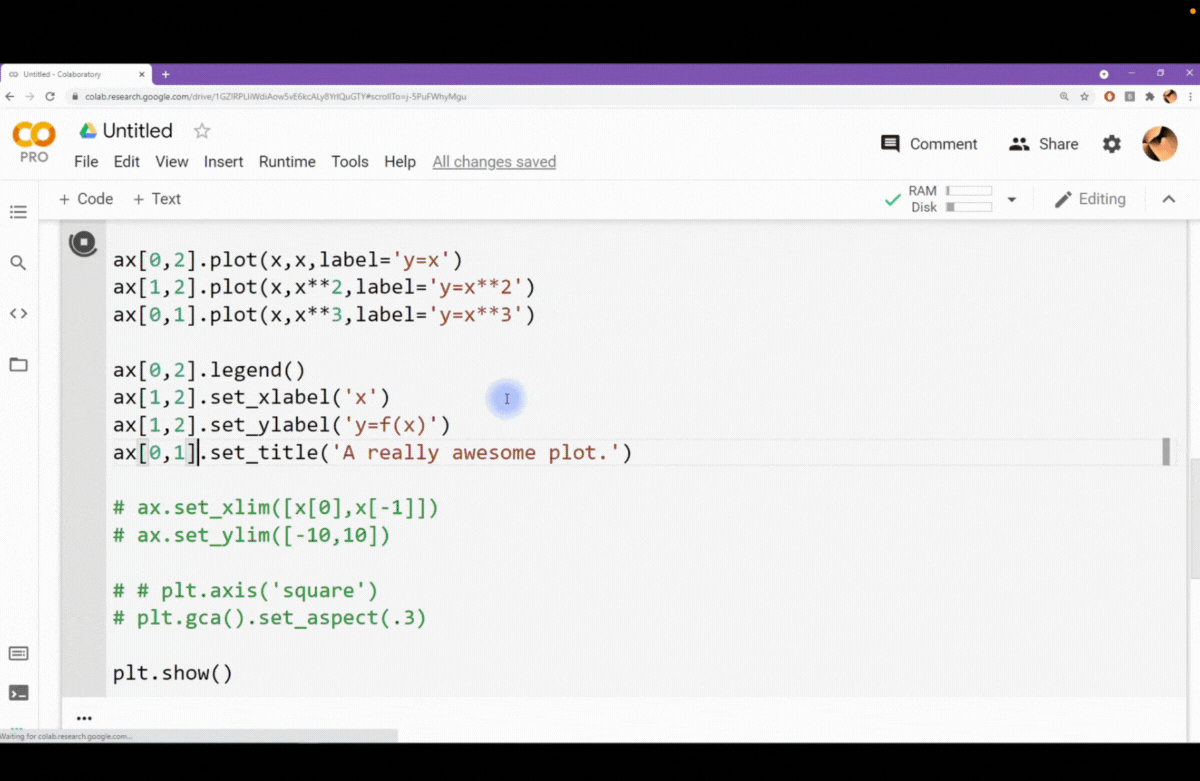This screenshot has height=781, width=1200.
Task: Click the All changes saved link
Action: click(x=494, y=162)
